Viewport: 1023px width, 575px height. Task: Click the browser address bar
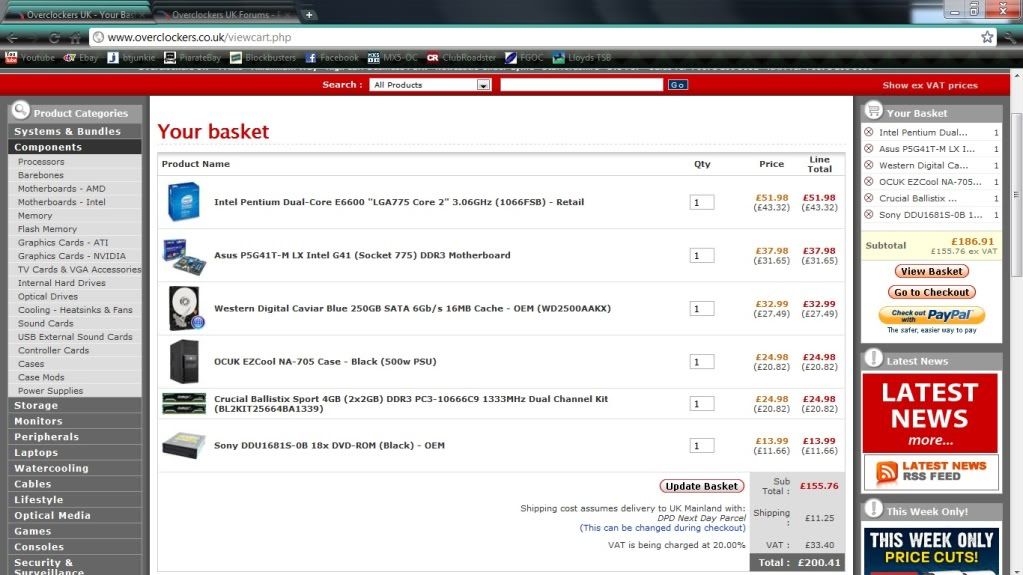tap(535, 37)
